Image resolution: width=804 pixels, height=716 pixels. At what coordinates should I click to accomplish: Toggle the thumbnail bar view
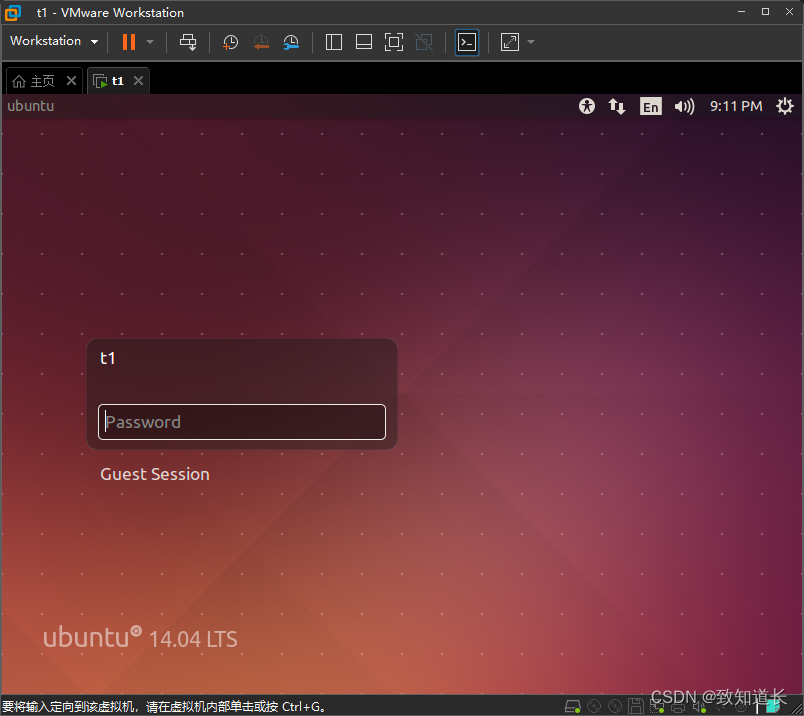tap(363, 41)
